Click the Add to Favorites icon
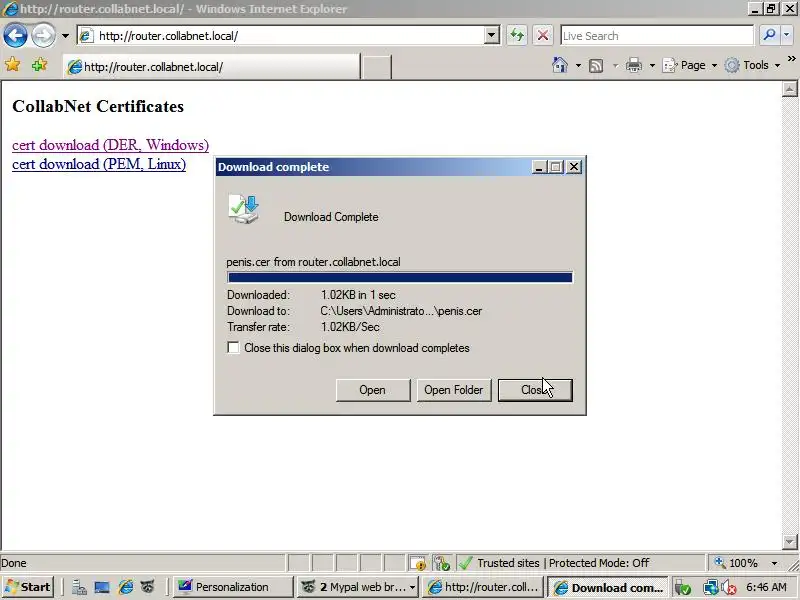Screen dimensions: 800x600 tap(39, 65)
